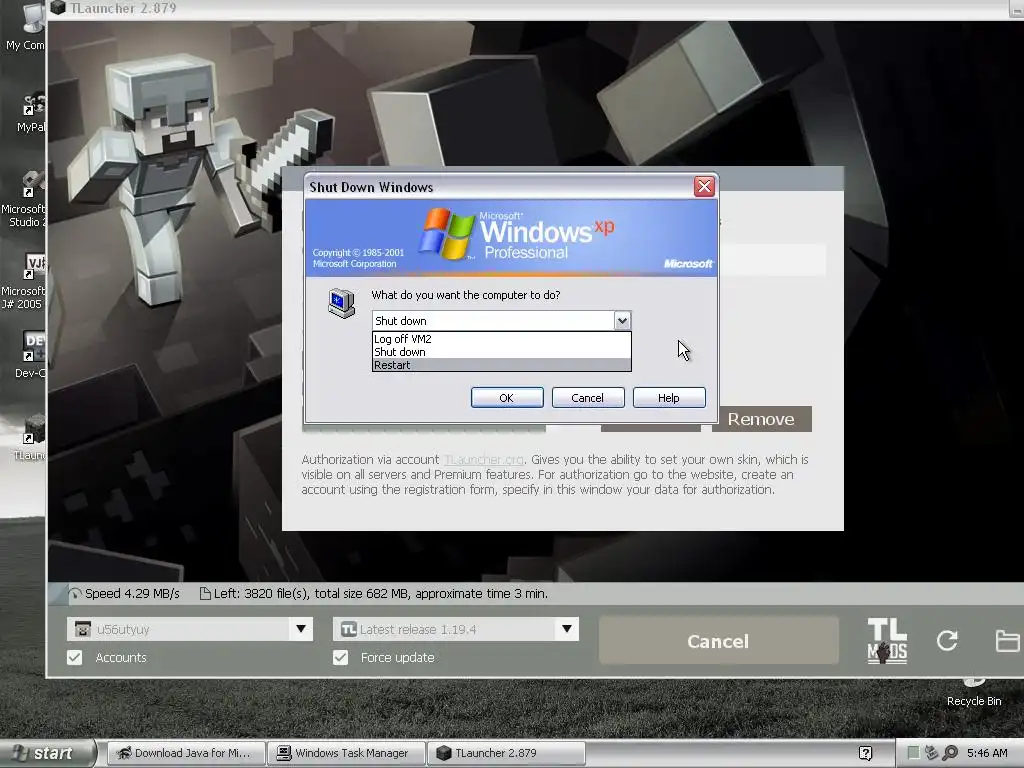Cancel the TLauncher download
Viewport: 1024px width, 768px height.
[x=718, y=641]
